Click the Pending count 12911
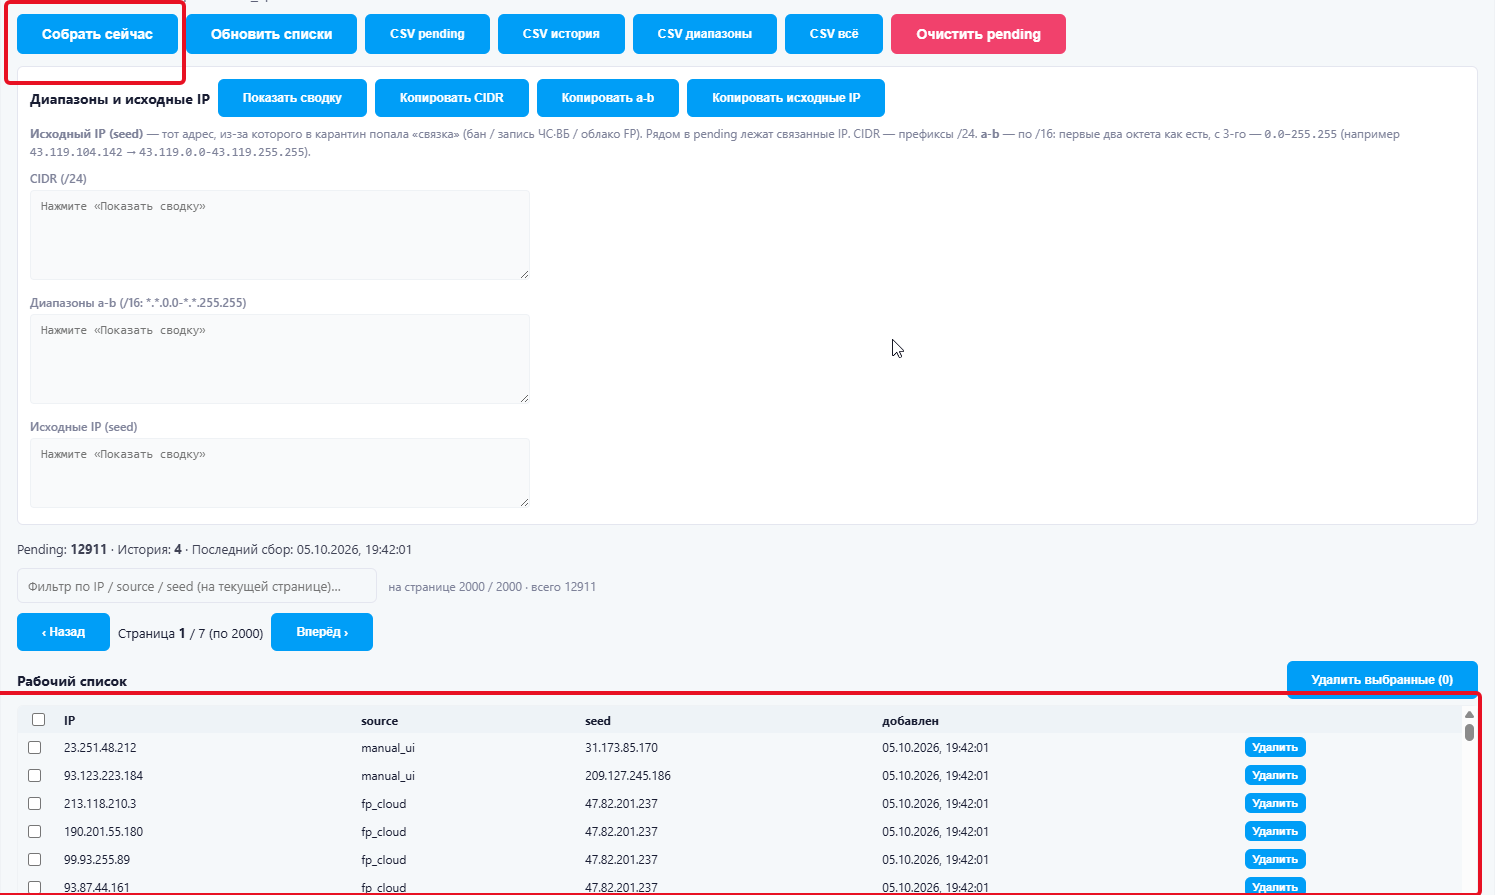 pyautogui.click(x=89, y=549)
